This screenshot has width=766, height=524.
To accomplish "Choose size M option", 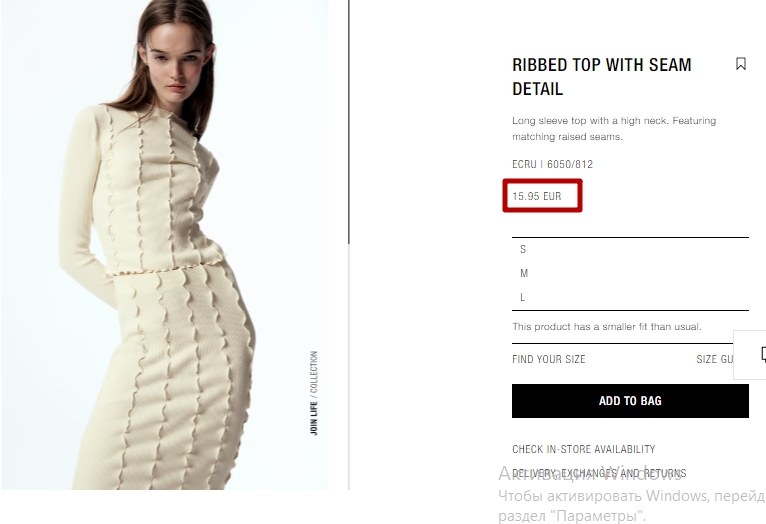I will pyautogui.click(x=630, y=273).
